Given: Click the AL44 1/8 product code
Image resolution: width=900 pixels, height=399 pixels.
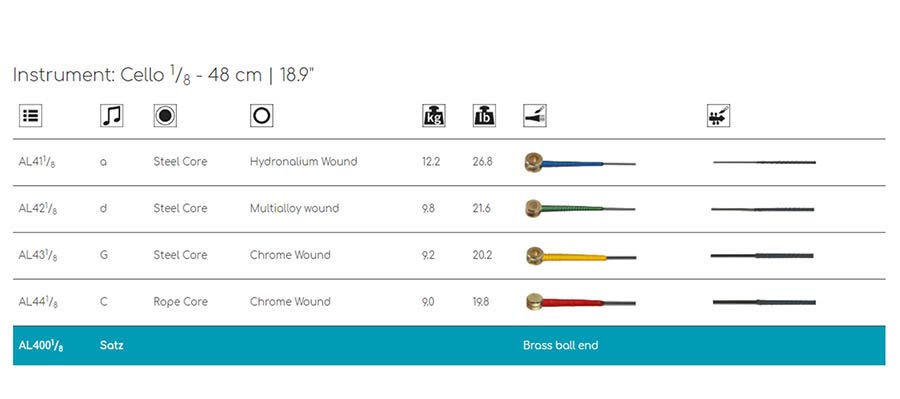Looking at the screenshot, I should click(38, 302).
